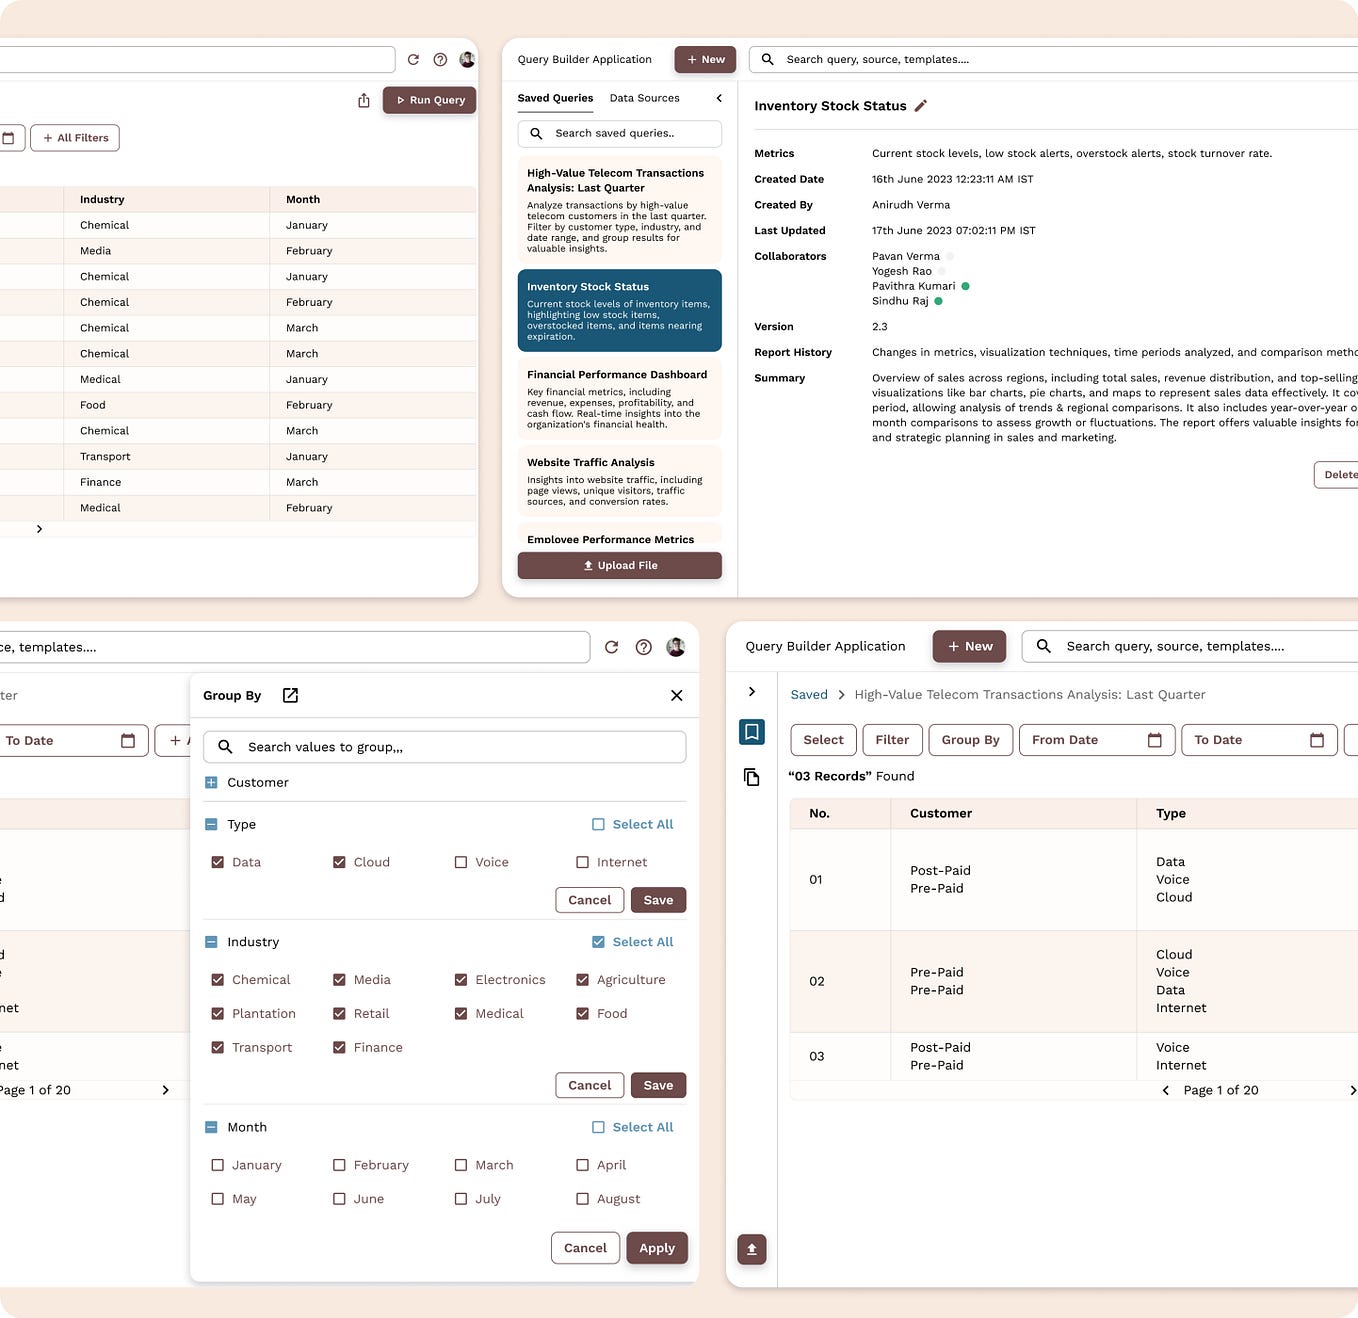Click the share/export icon next to Run Query

pos(363,100)
